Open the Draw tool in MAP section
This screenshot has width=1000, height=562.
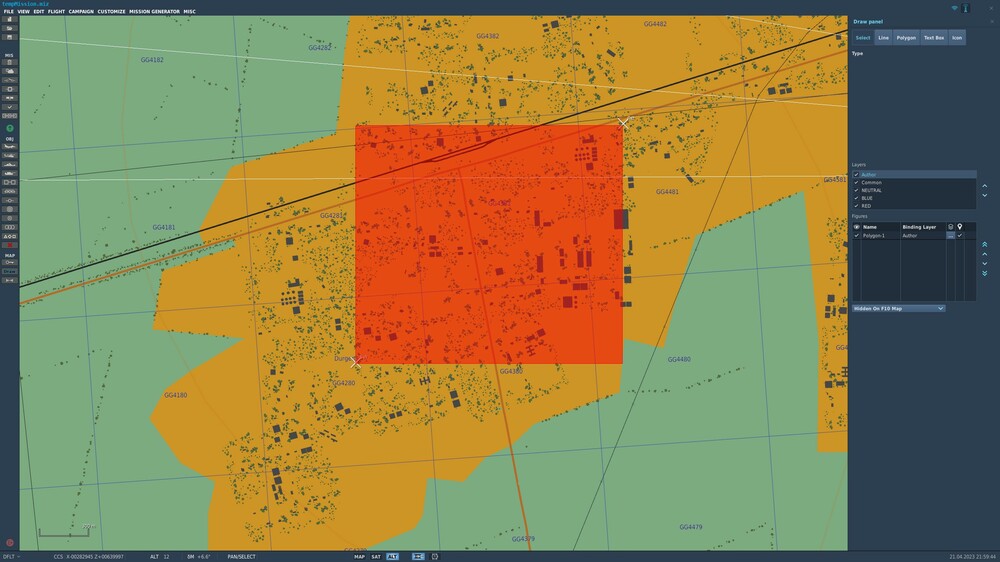(x=10, y=271)
